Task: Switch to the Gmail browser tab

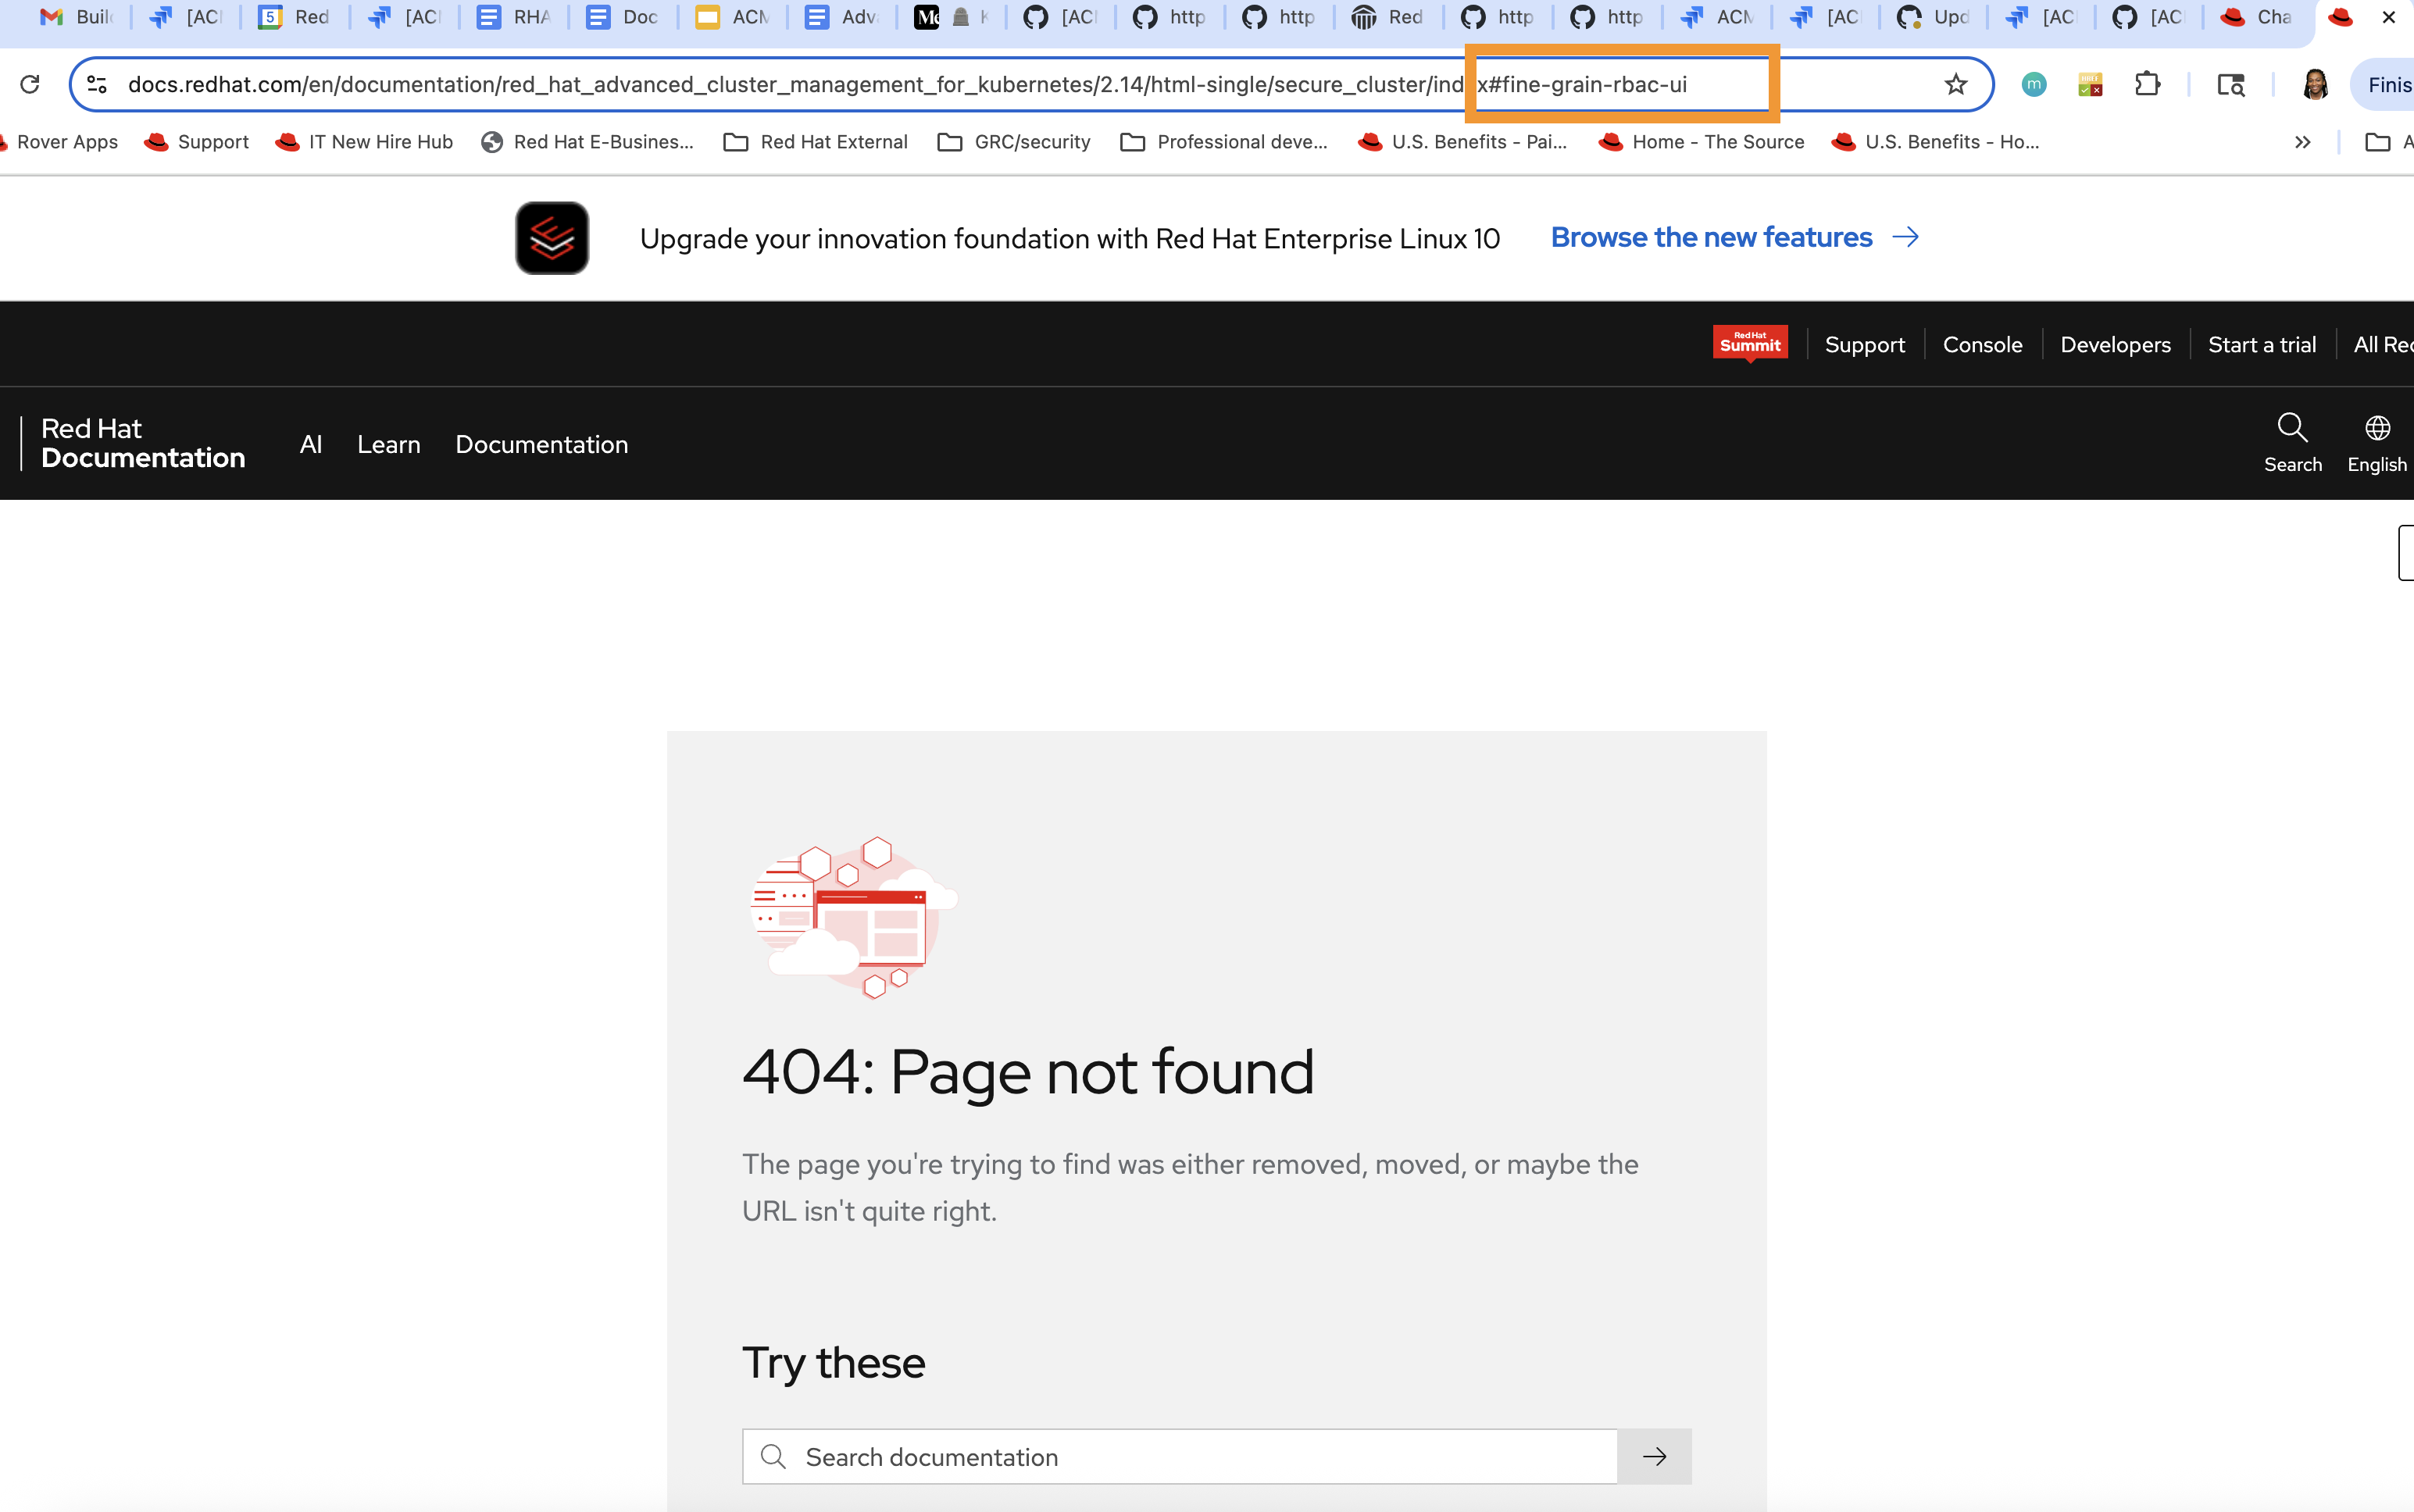Action: click(x=76, y=17)
